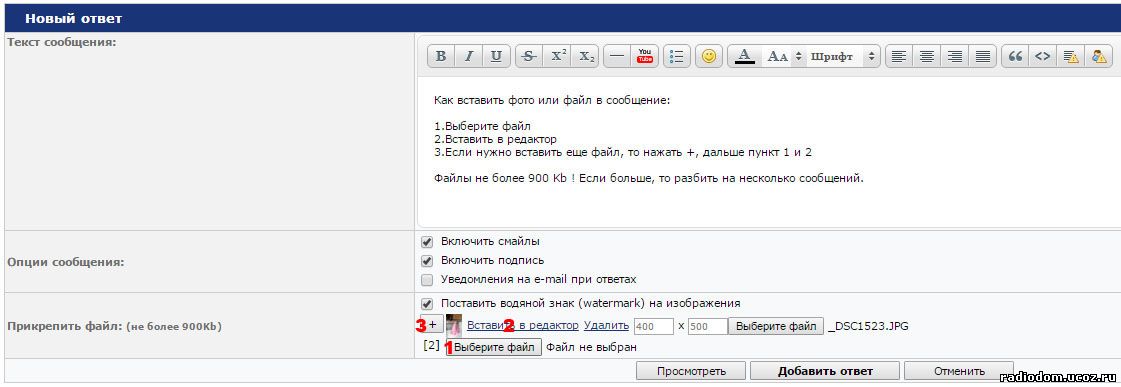Insert a code block with the <> icon
The height and width of the screenshot is (387, 1121).
[x=1043, y=57]
